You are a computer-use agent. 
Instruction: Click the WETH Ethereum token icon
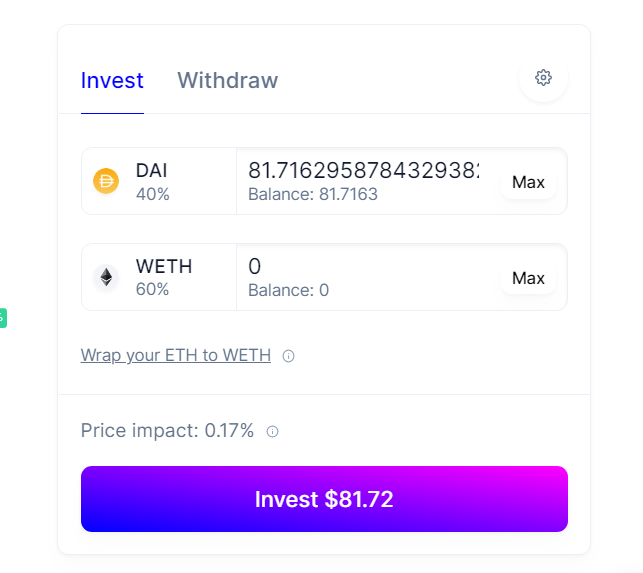(x=106, y=277)
